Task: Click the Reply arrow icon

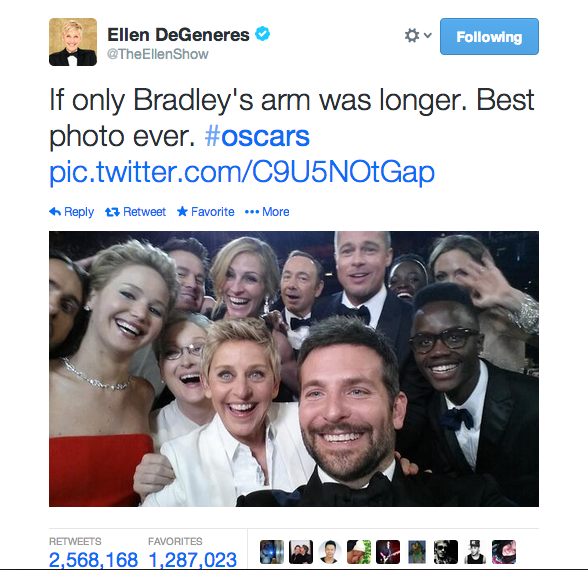Action: (x=55, y=212)
